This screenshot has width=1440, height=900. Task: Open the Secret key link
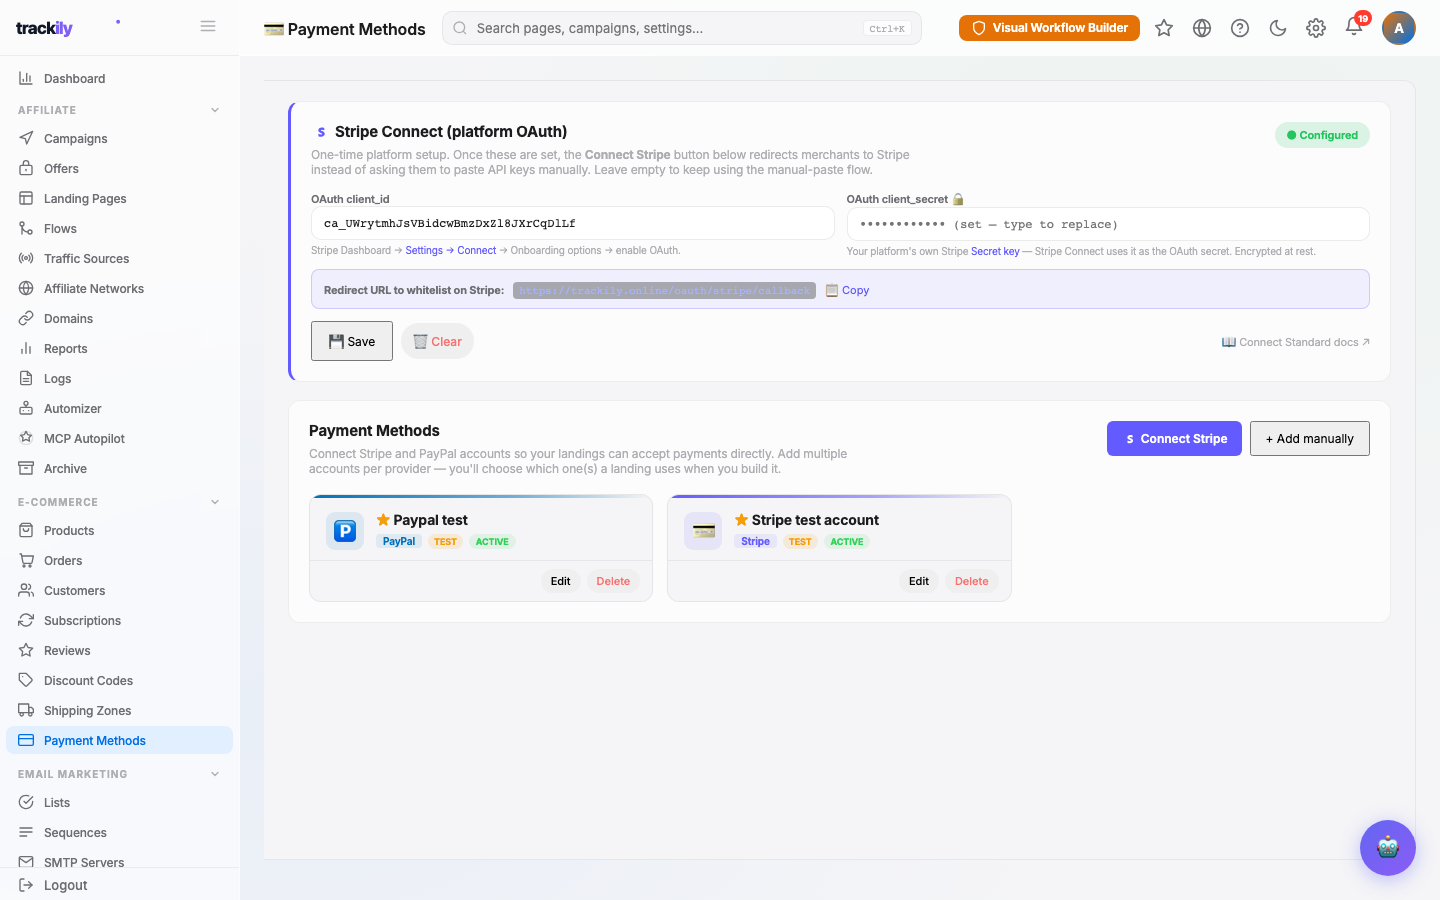(995, 251)
